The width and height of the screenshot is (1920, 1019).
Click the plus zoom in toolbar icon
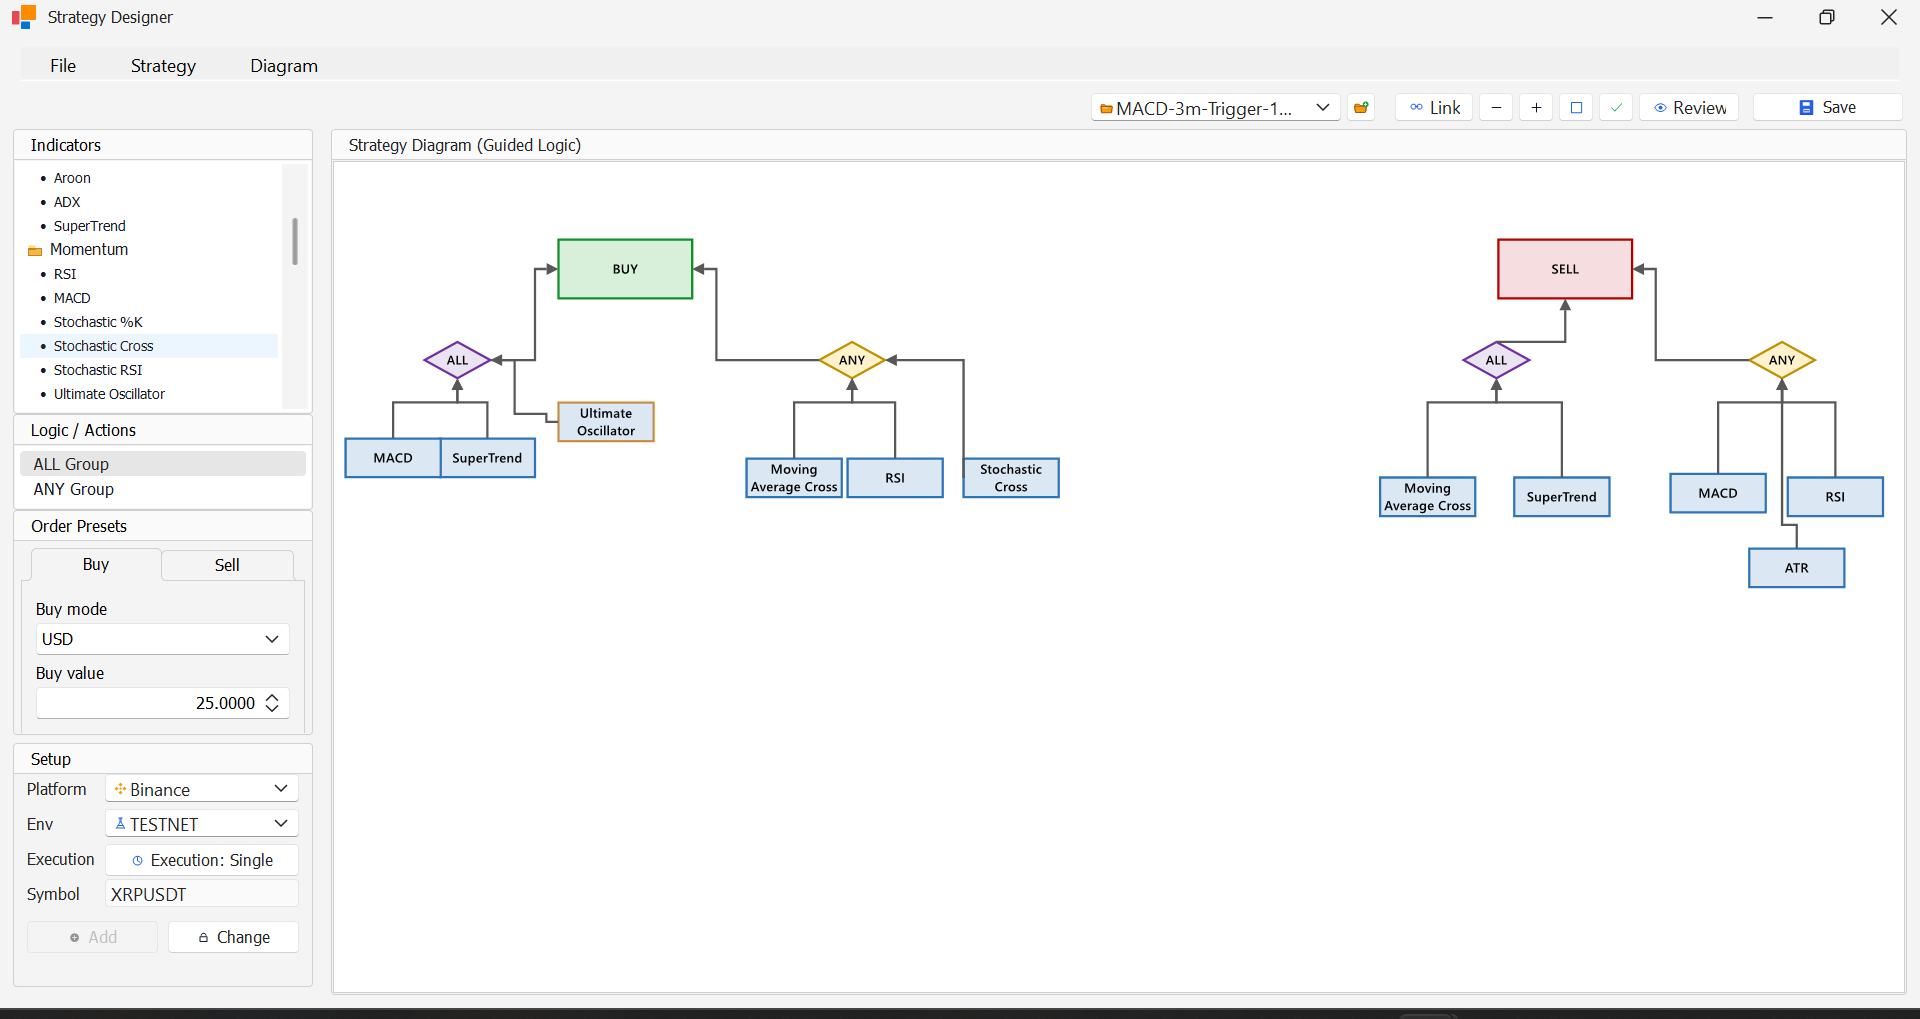(1536, 108)
